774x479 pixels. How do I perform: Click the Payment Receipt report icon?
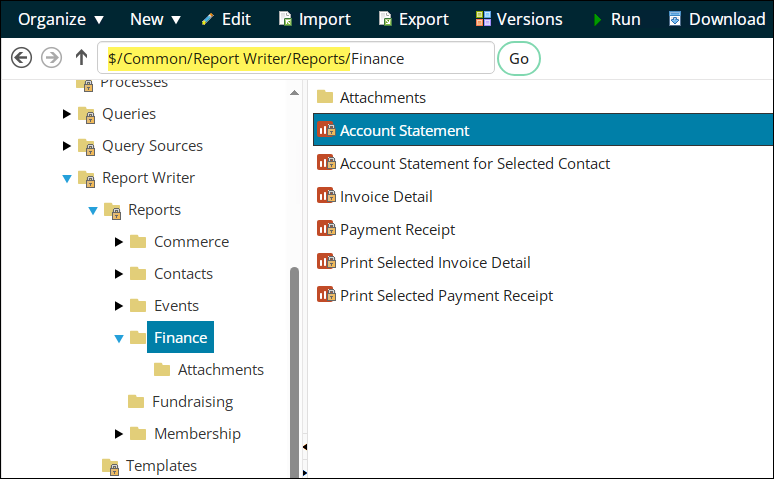[326, 229]
